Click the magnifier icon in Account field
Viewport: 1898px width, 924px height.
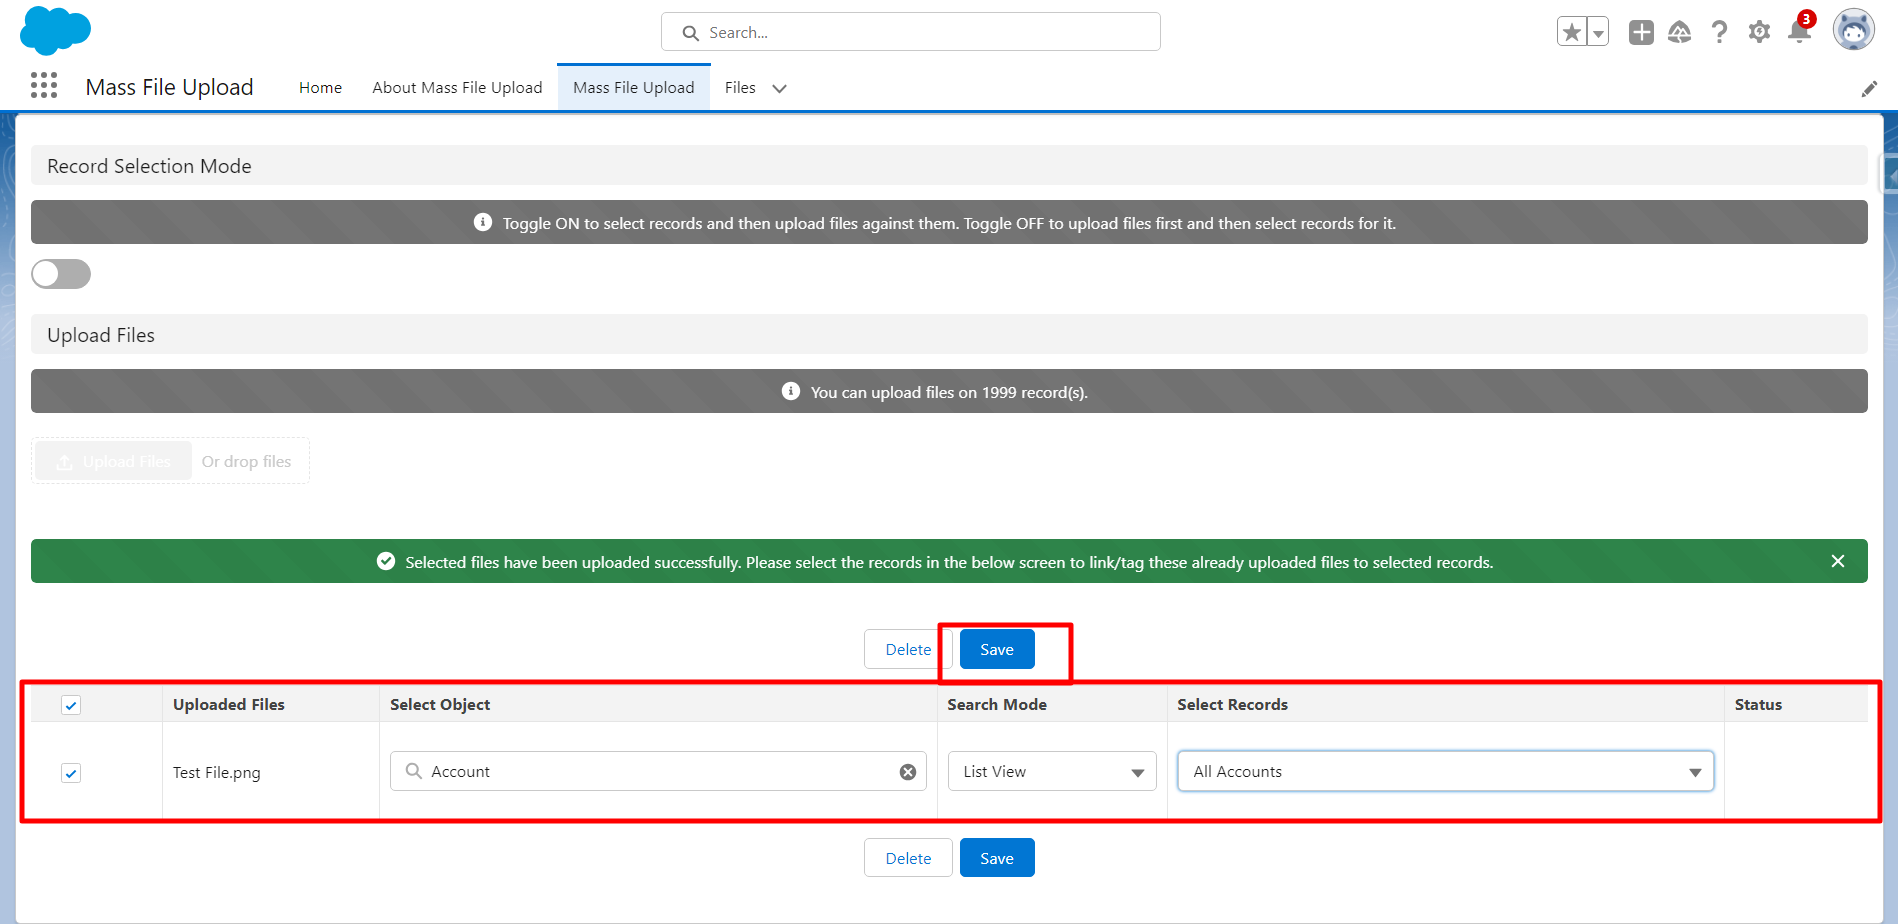[x=413, y=771]
